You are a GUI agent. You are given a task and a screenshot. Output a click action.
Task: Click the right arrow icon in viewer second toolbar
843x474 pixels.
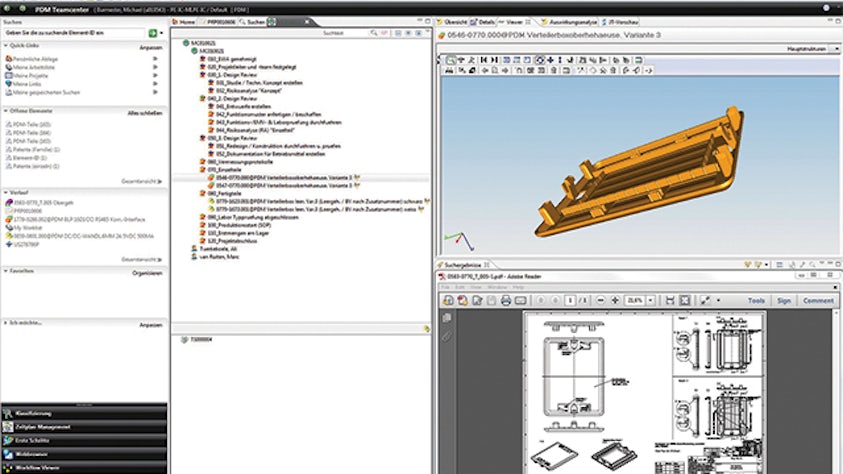[505, 70]
